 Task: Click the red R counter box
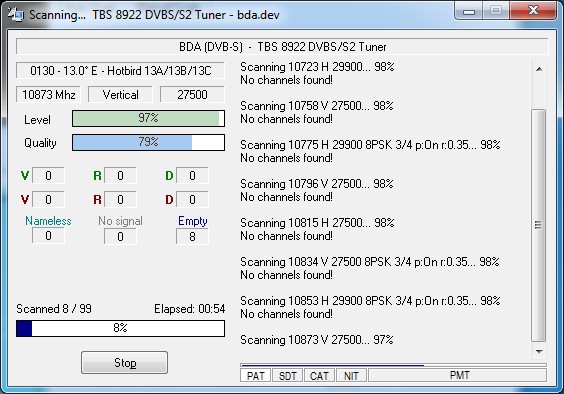point(120,199)
